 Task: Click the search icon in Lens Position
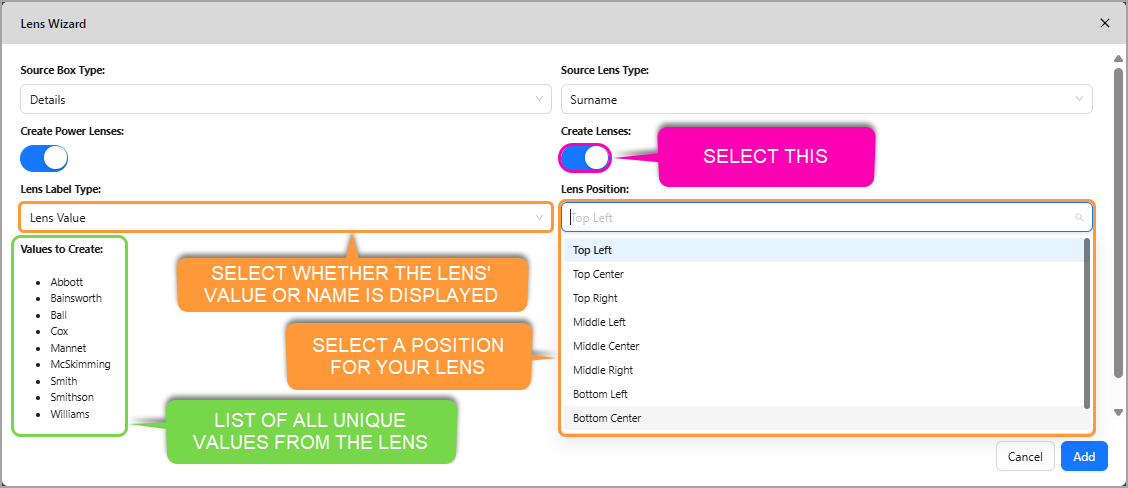tap(1079, 217)
